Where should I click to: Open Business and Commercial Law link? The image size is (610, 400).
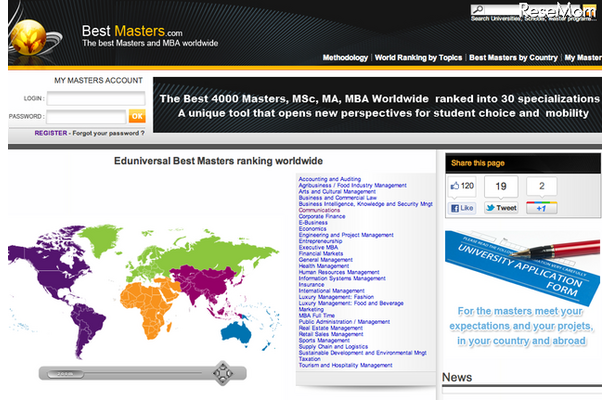coord(338,198)
